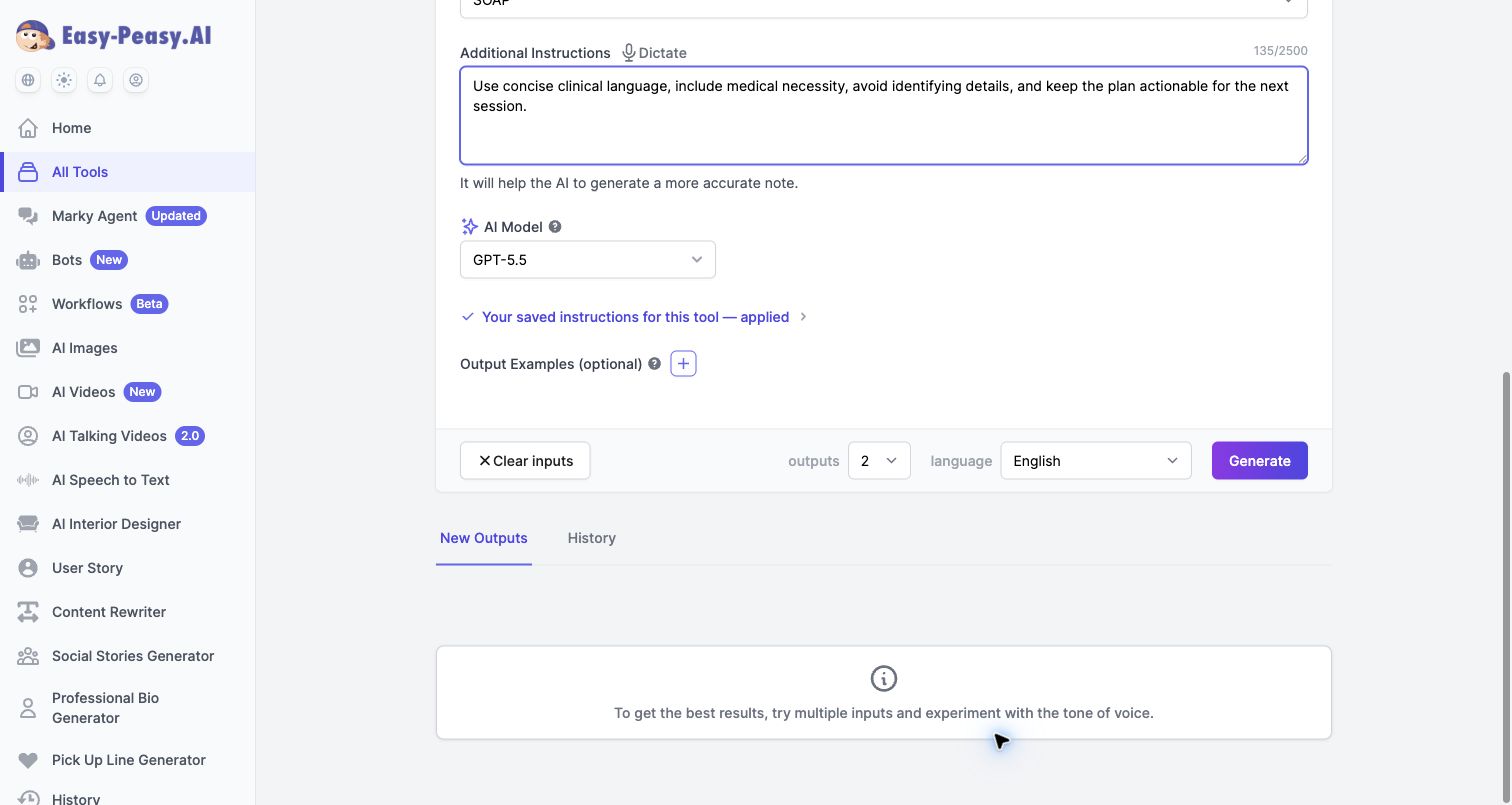
Task: Open the language English dropdown
Action: click(1096, 461)
